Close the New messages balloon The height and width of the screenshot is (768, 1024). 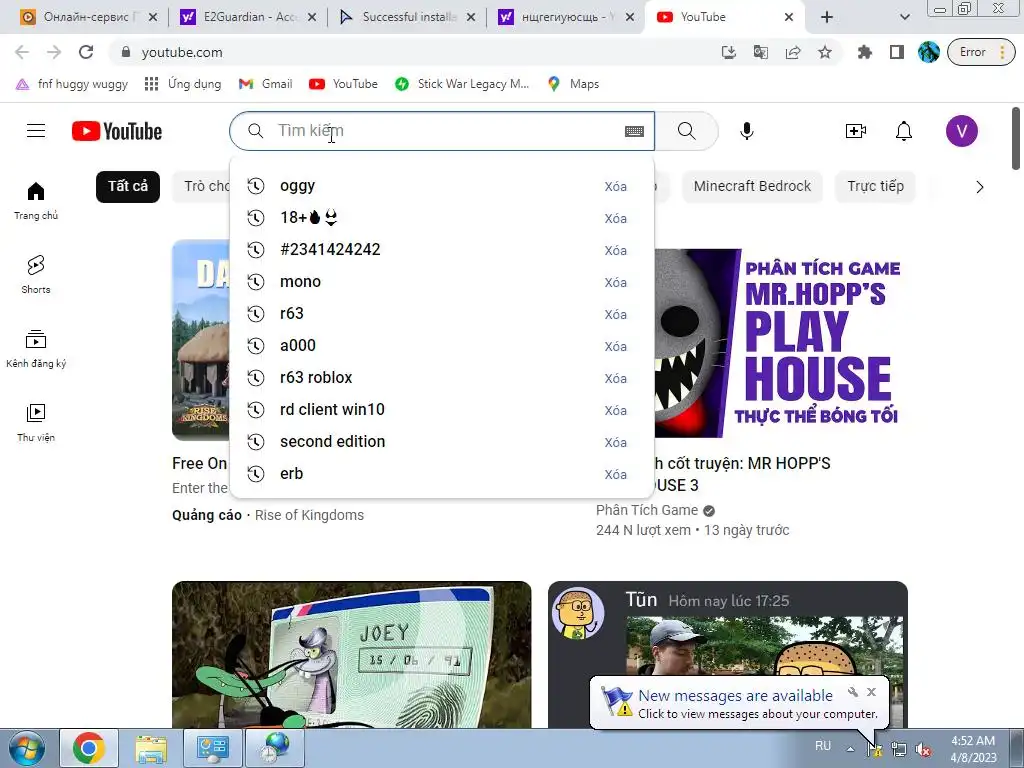[x=871, y=692]
